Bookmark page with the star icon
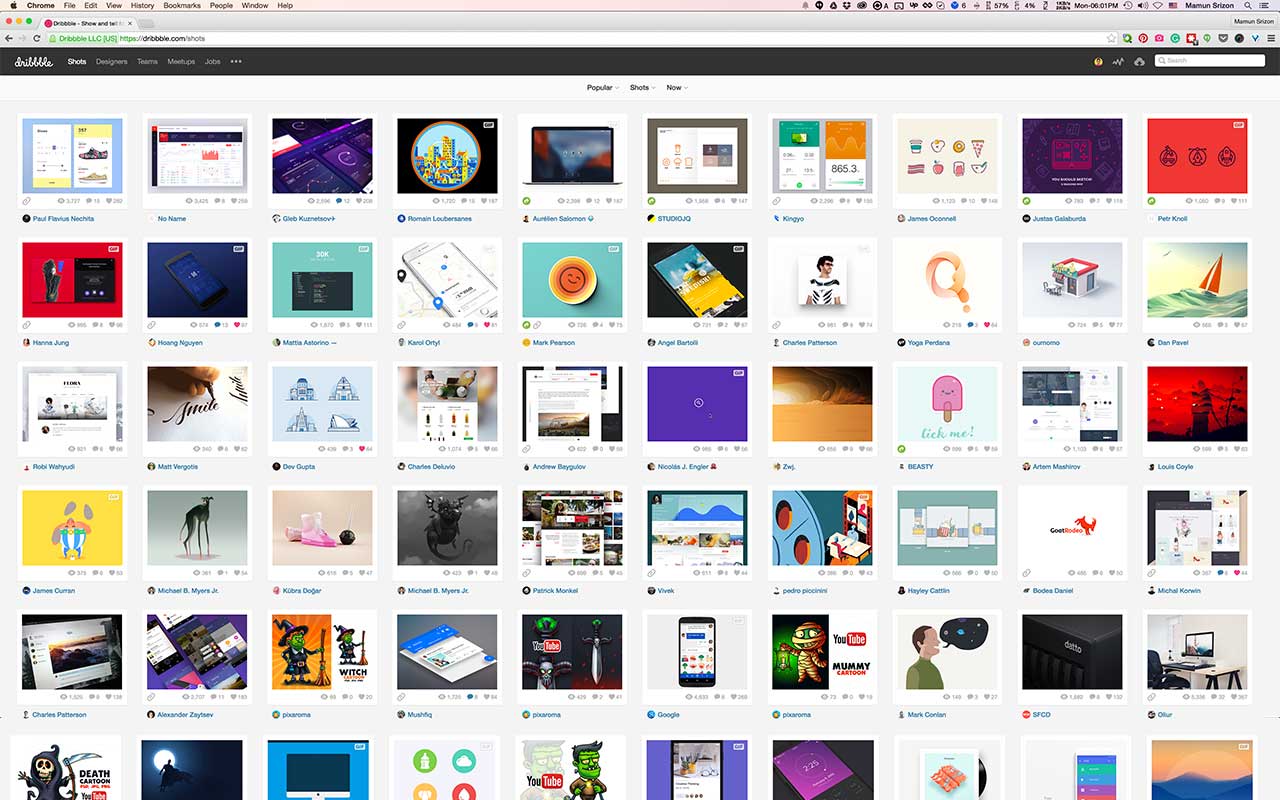Viewport: 1280px width, 800px height. [1111, 38]
